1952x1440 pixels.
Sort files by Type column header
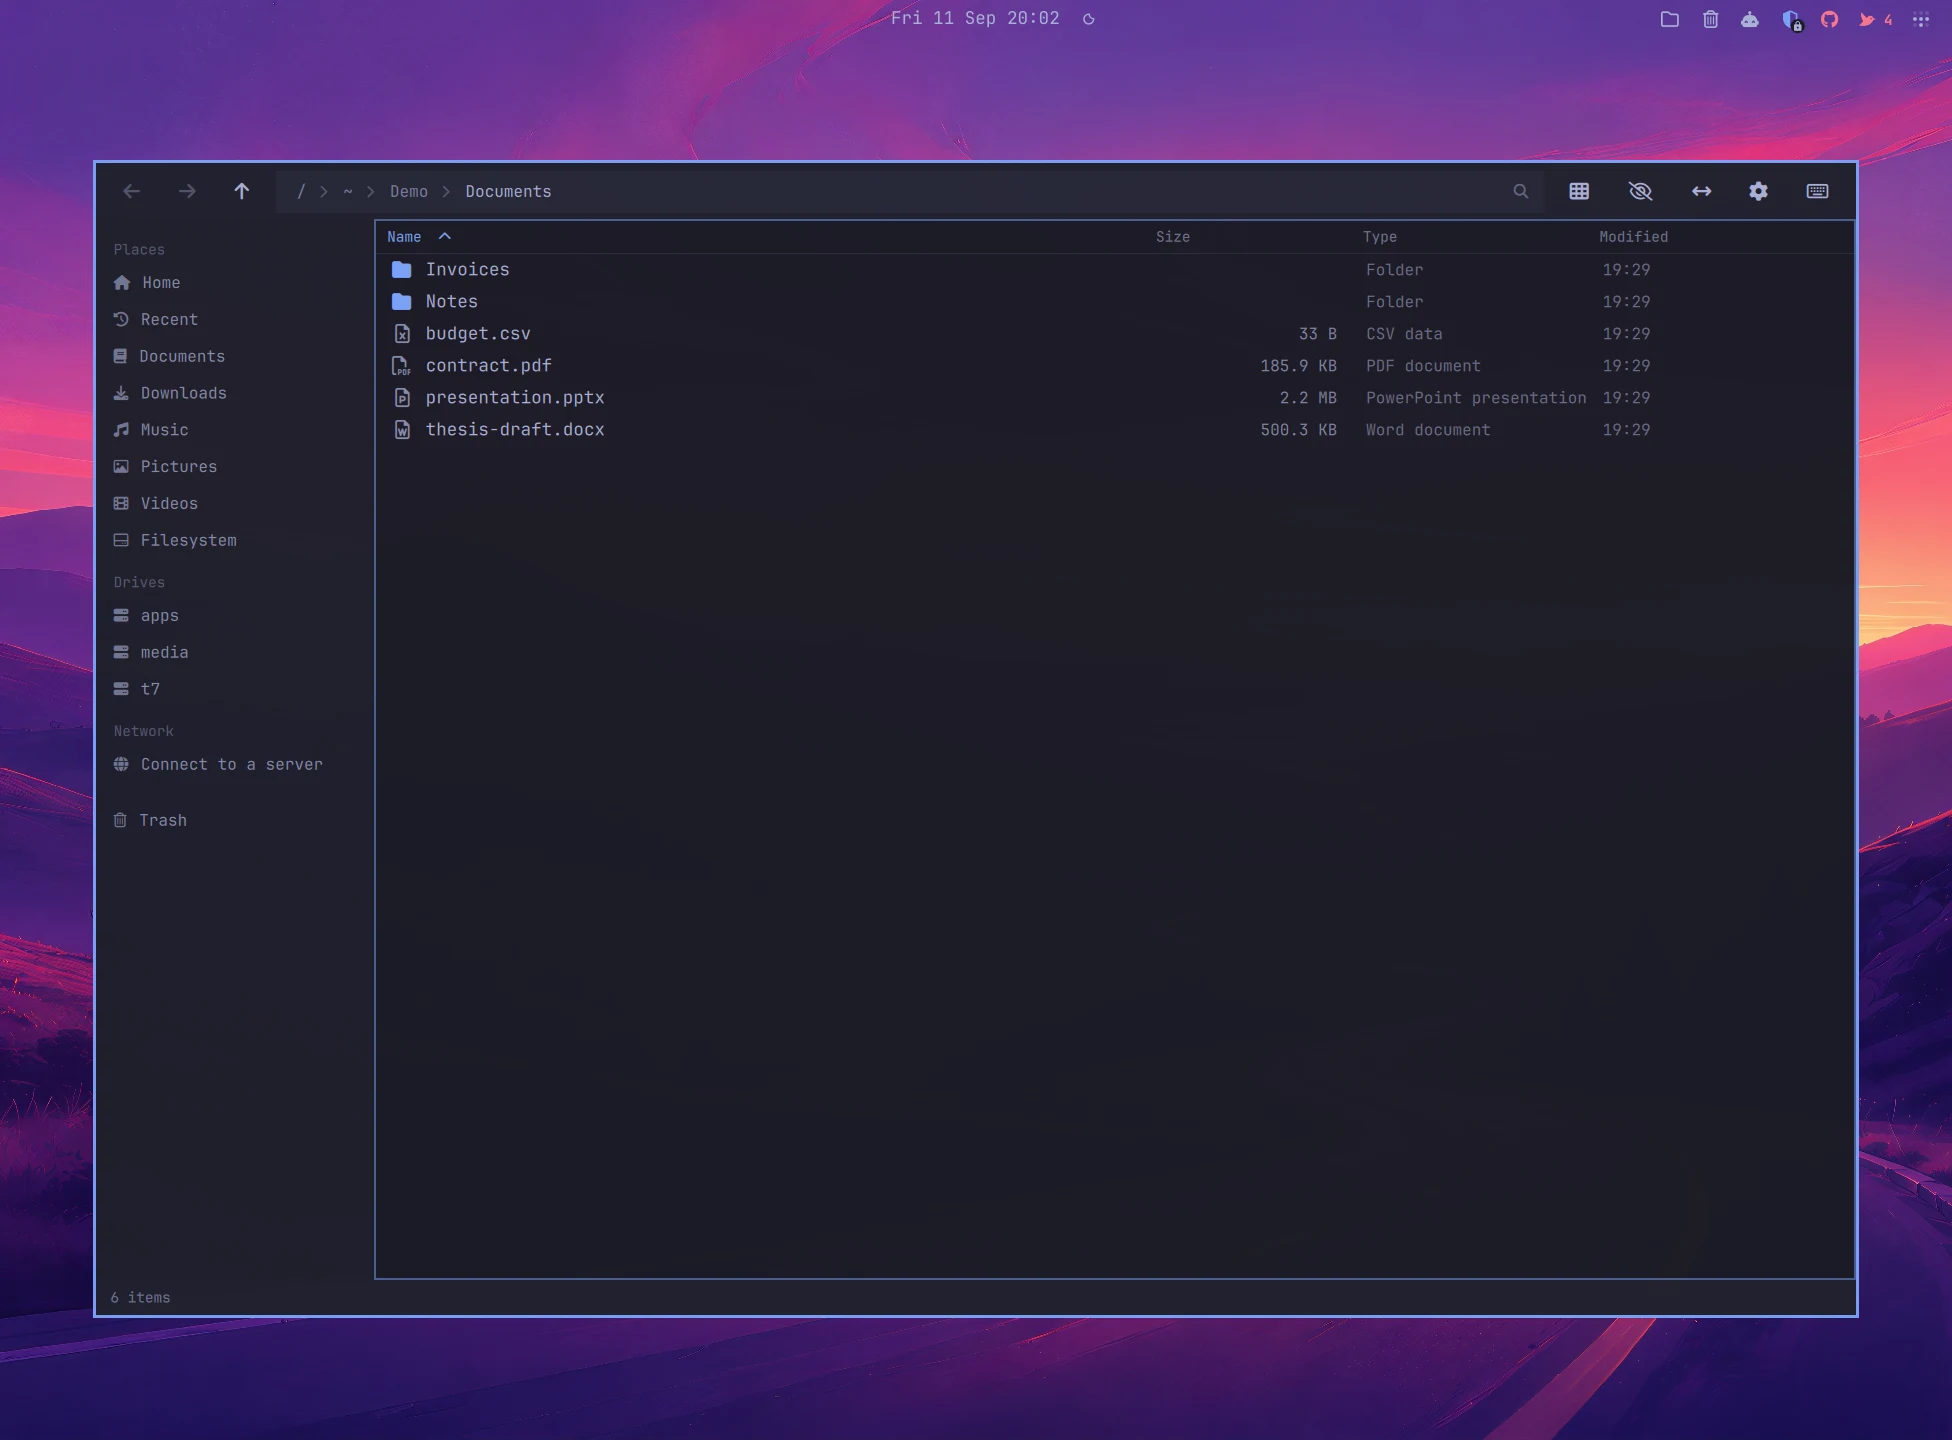tap(1380, 237)
